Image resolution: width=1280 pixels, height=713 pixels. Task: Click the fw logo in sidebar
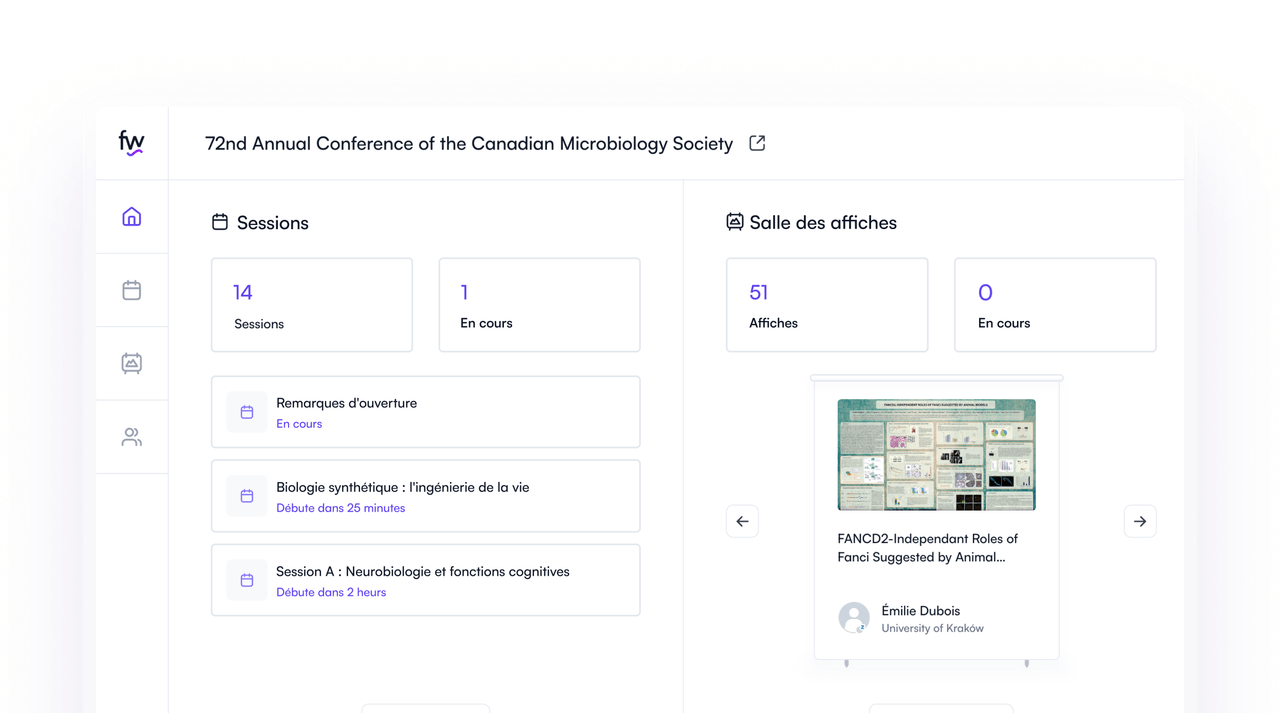pos(131,143)
